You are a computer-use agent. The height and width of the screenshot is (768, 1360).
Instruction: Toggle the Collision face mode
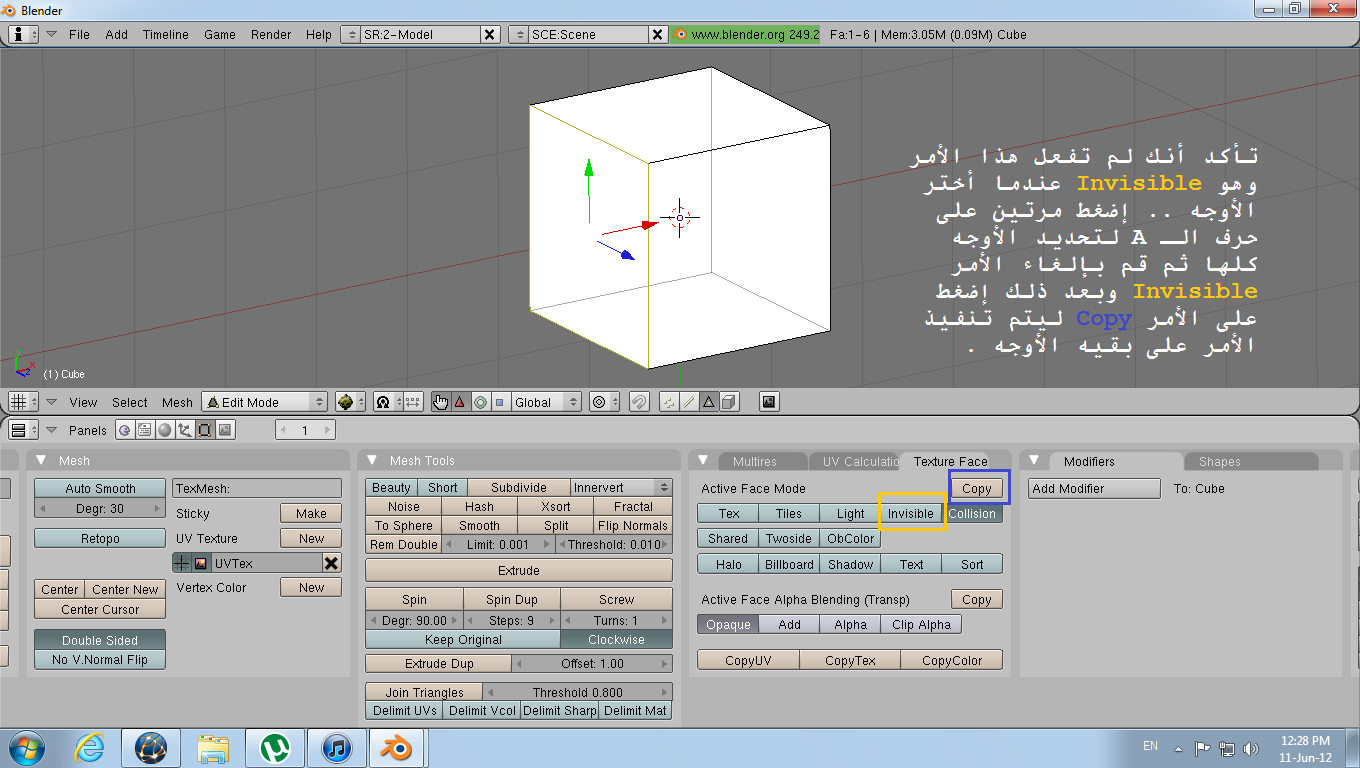pyautogui.click(x=972, y=513)
